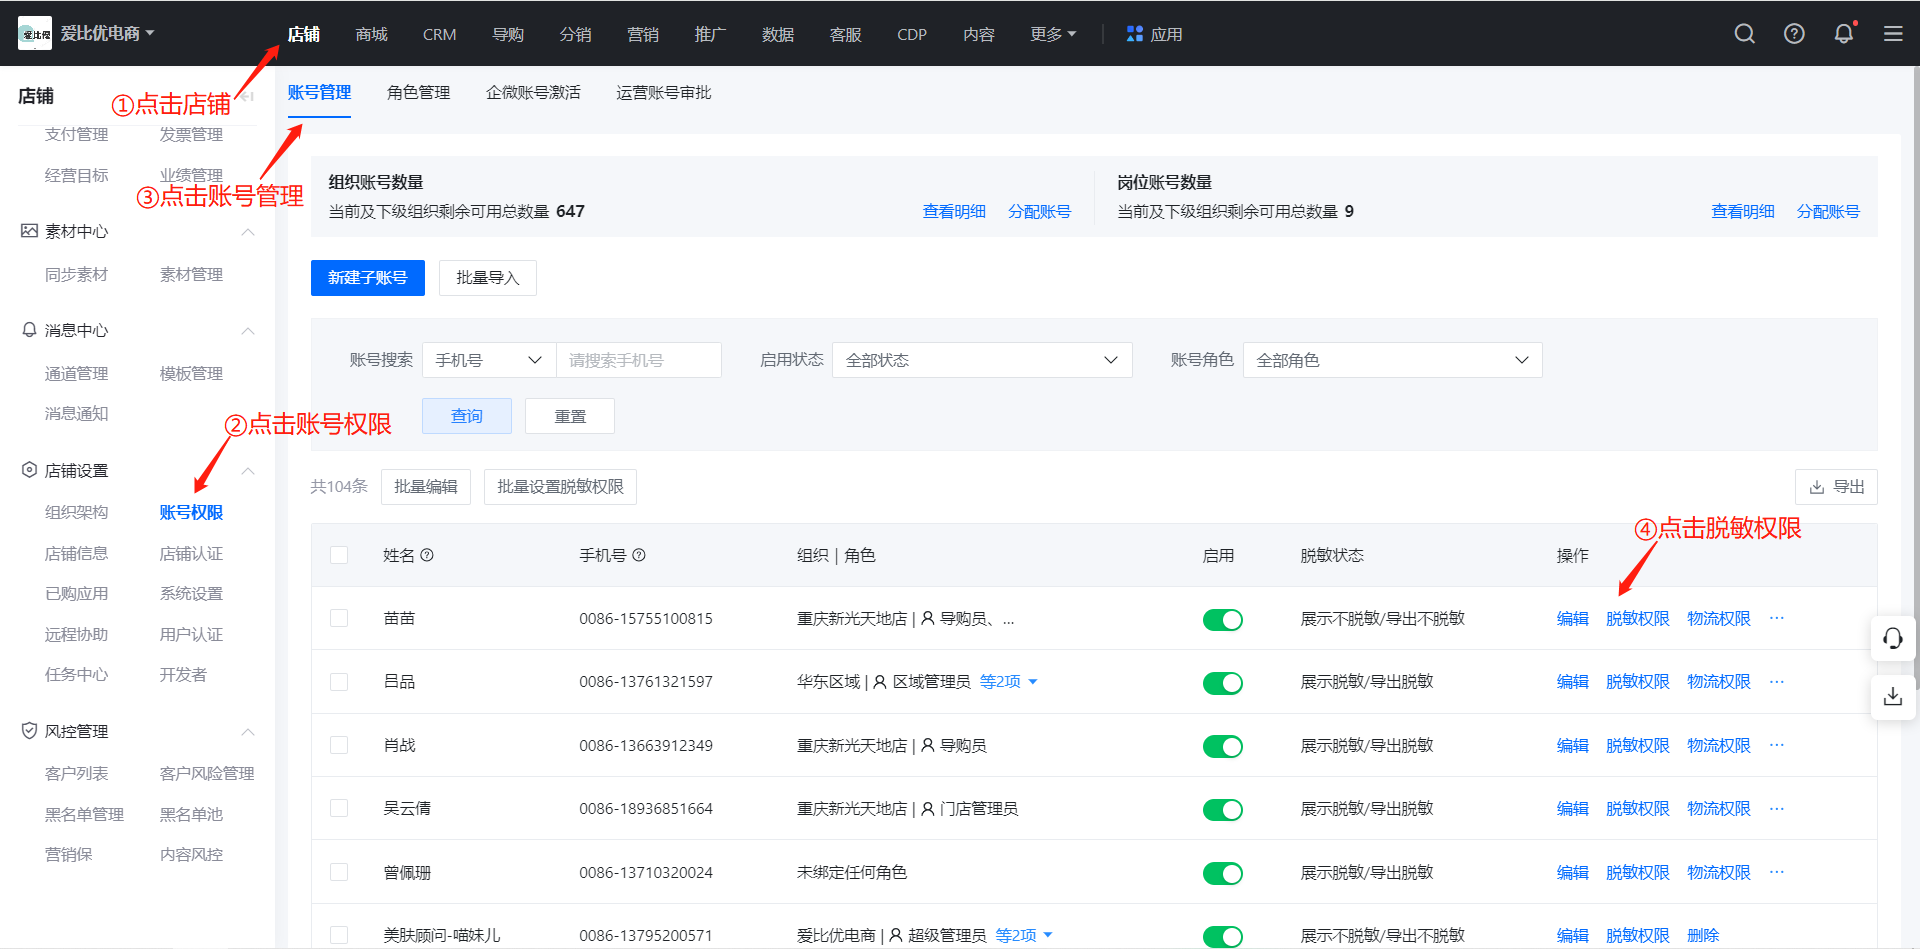Viewport: 1920px width, 949px height.
Task: Collapse the 店铺设置 sidebar section
Action: (248, 471)
